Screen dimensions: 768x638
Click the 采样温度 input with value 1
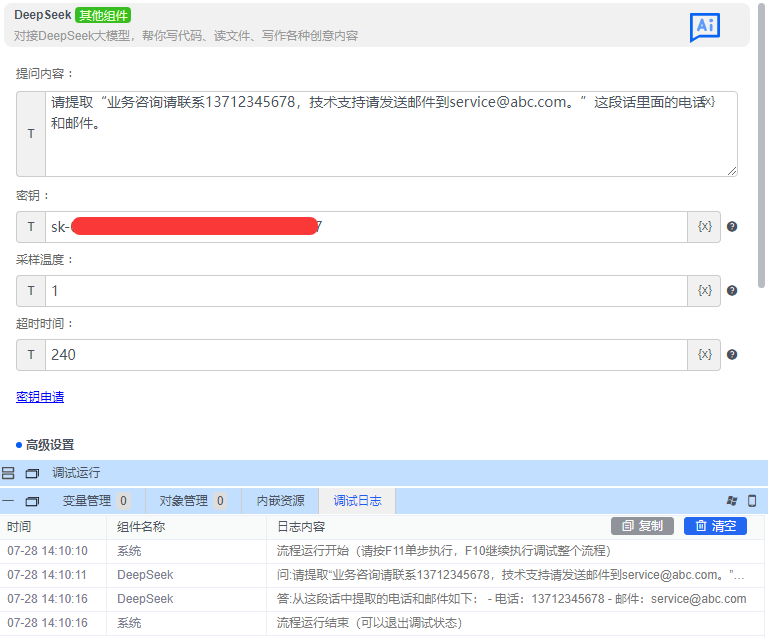click(x=366, y=291)
